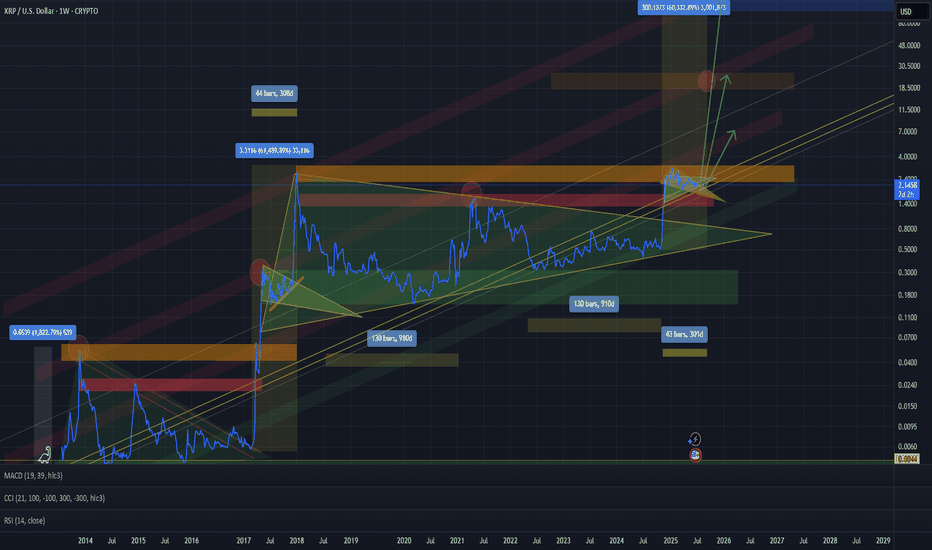Click the 0.5000 price scale value

[908, 250]
